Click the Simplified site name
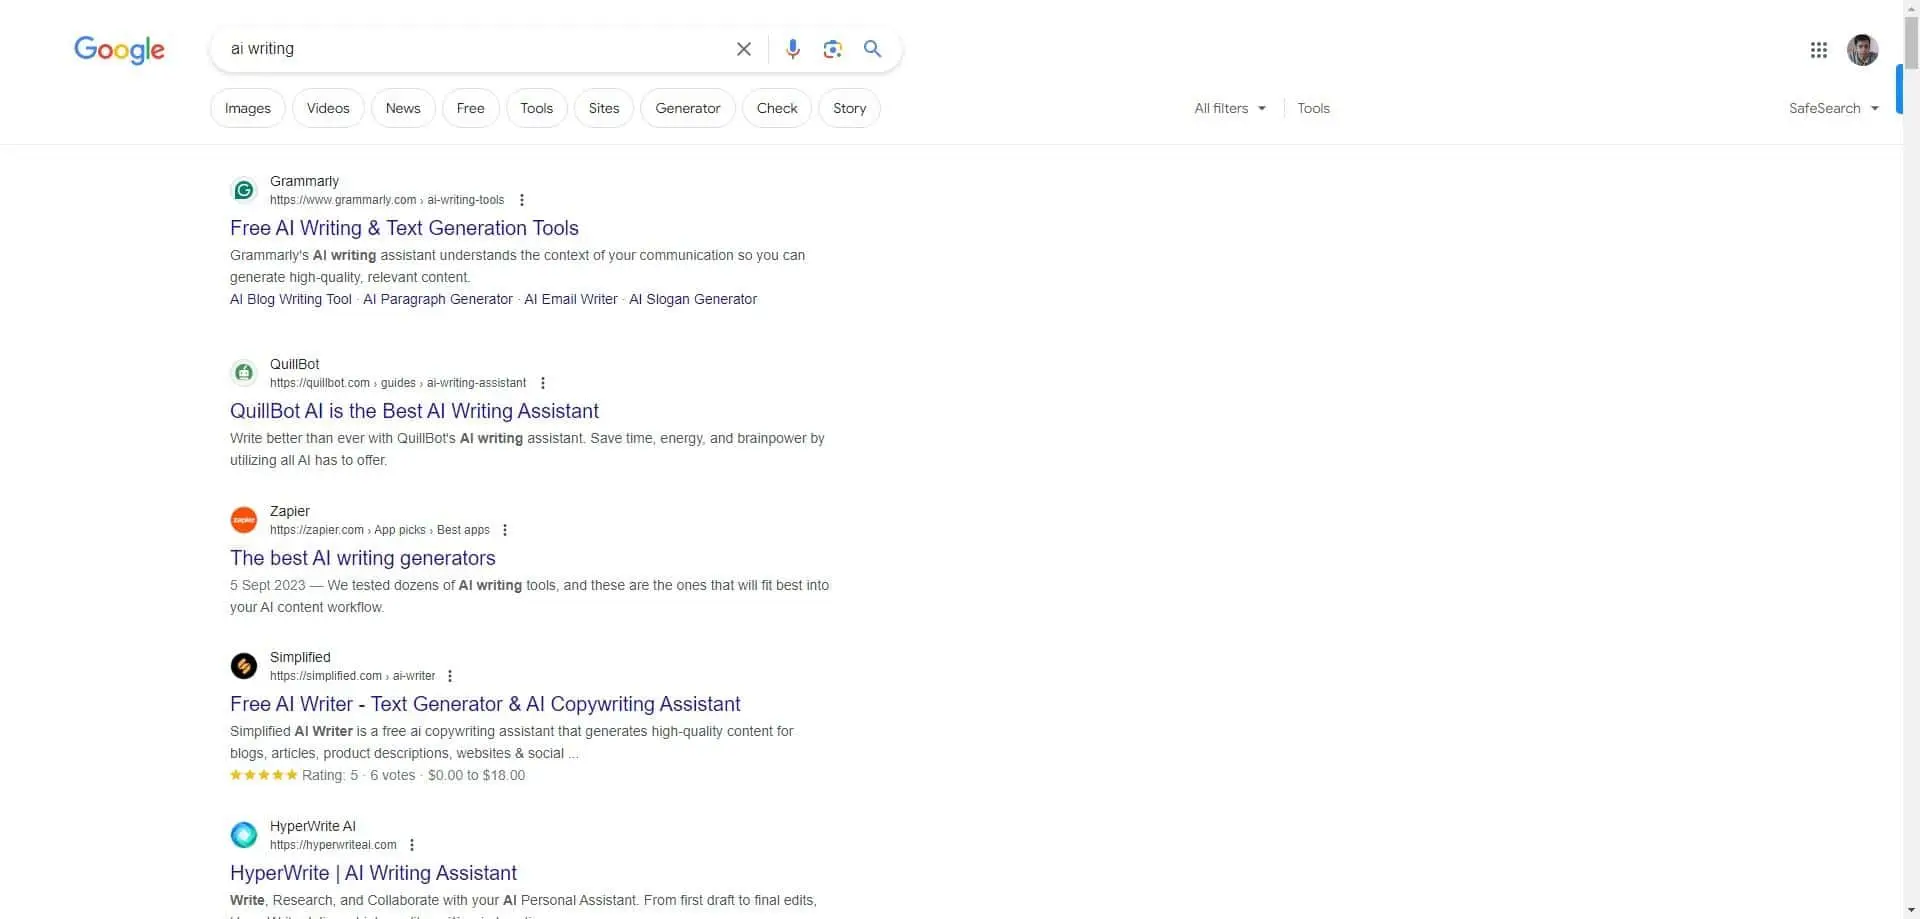This screenshot has width=1920, height=919. click(300, 657)
